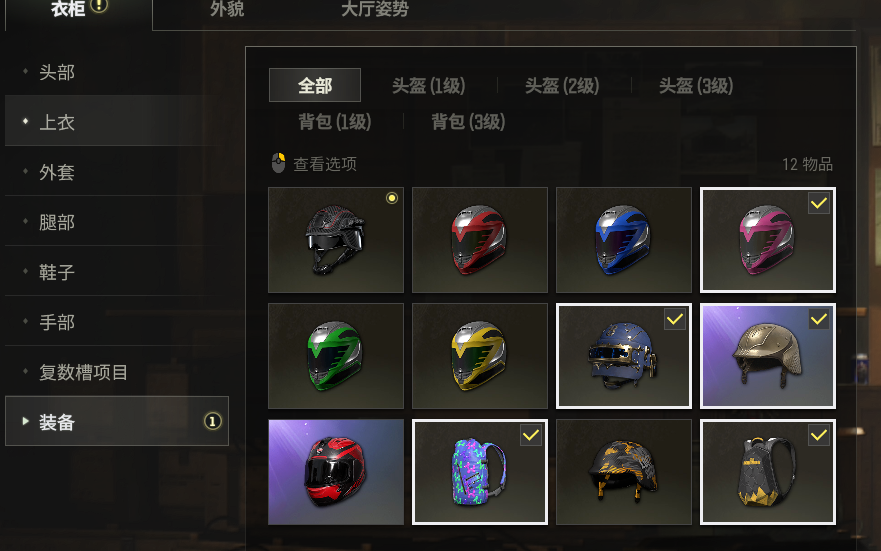
Task: Toggle checkmark on the black-gold backpack
Action: 819,435
